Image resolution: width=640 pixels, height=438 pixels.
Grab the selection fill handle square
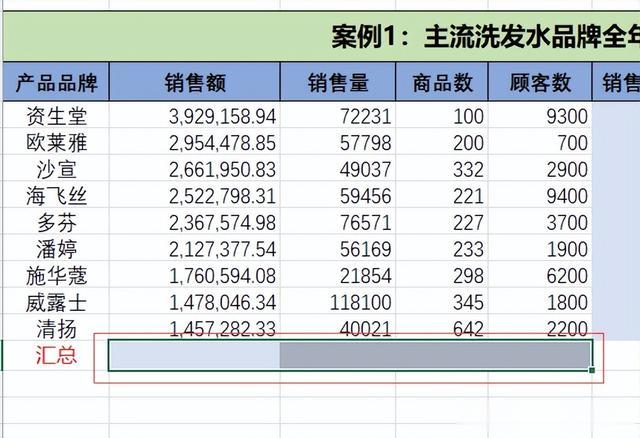click(592, 370)
